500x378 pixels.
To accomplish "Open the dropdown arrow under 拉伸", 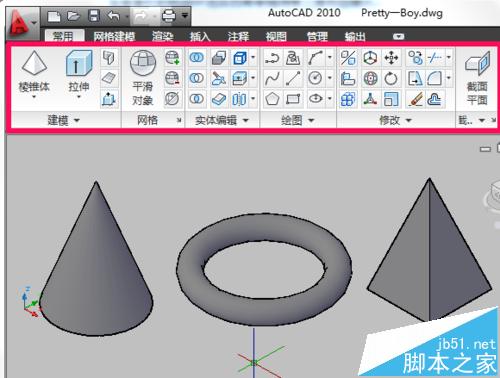I will click(x=79, y=97).
